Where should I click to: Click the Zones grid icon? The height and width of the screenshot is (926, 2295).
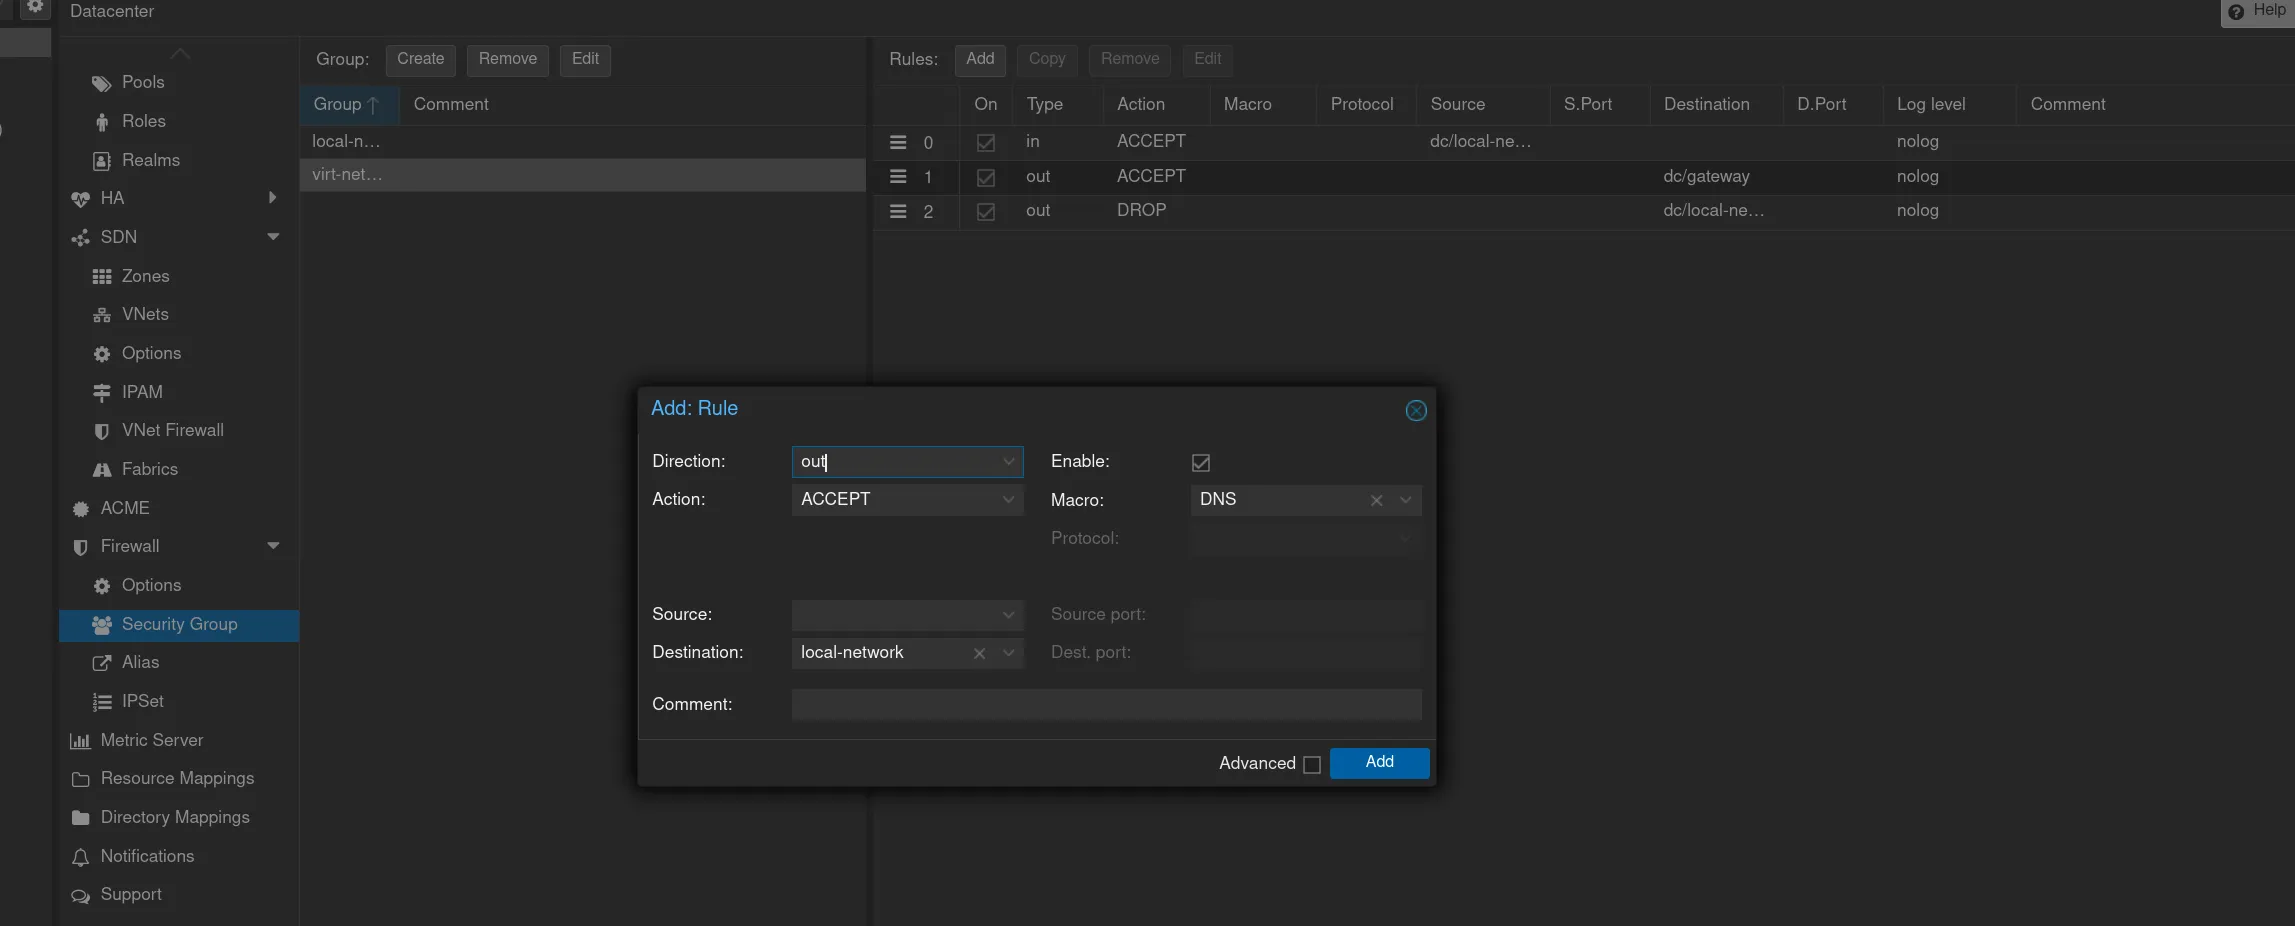[x=101, y=277]
